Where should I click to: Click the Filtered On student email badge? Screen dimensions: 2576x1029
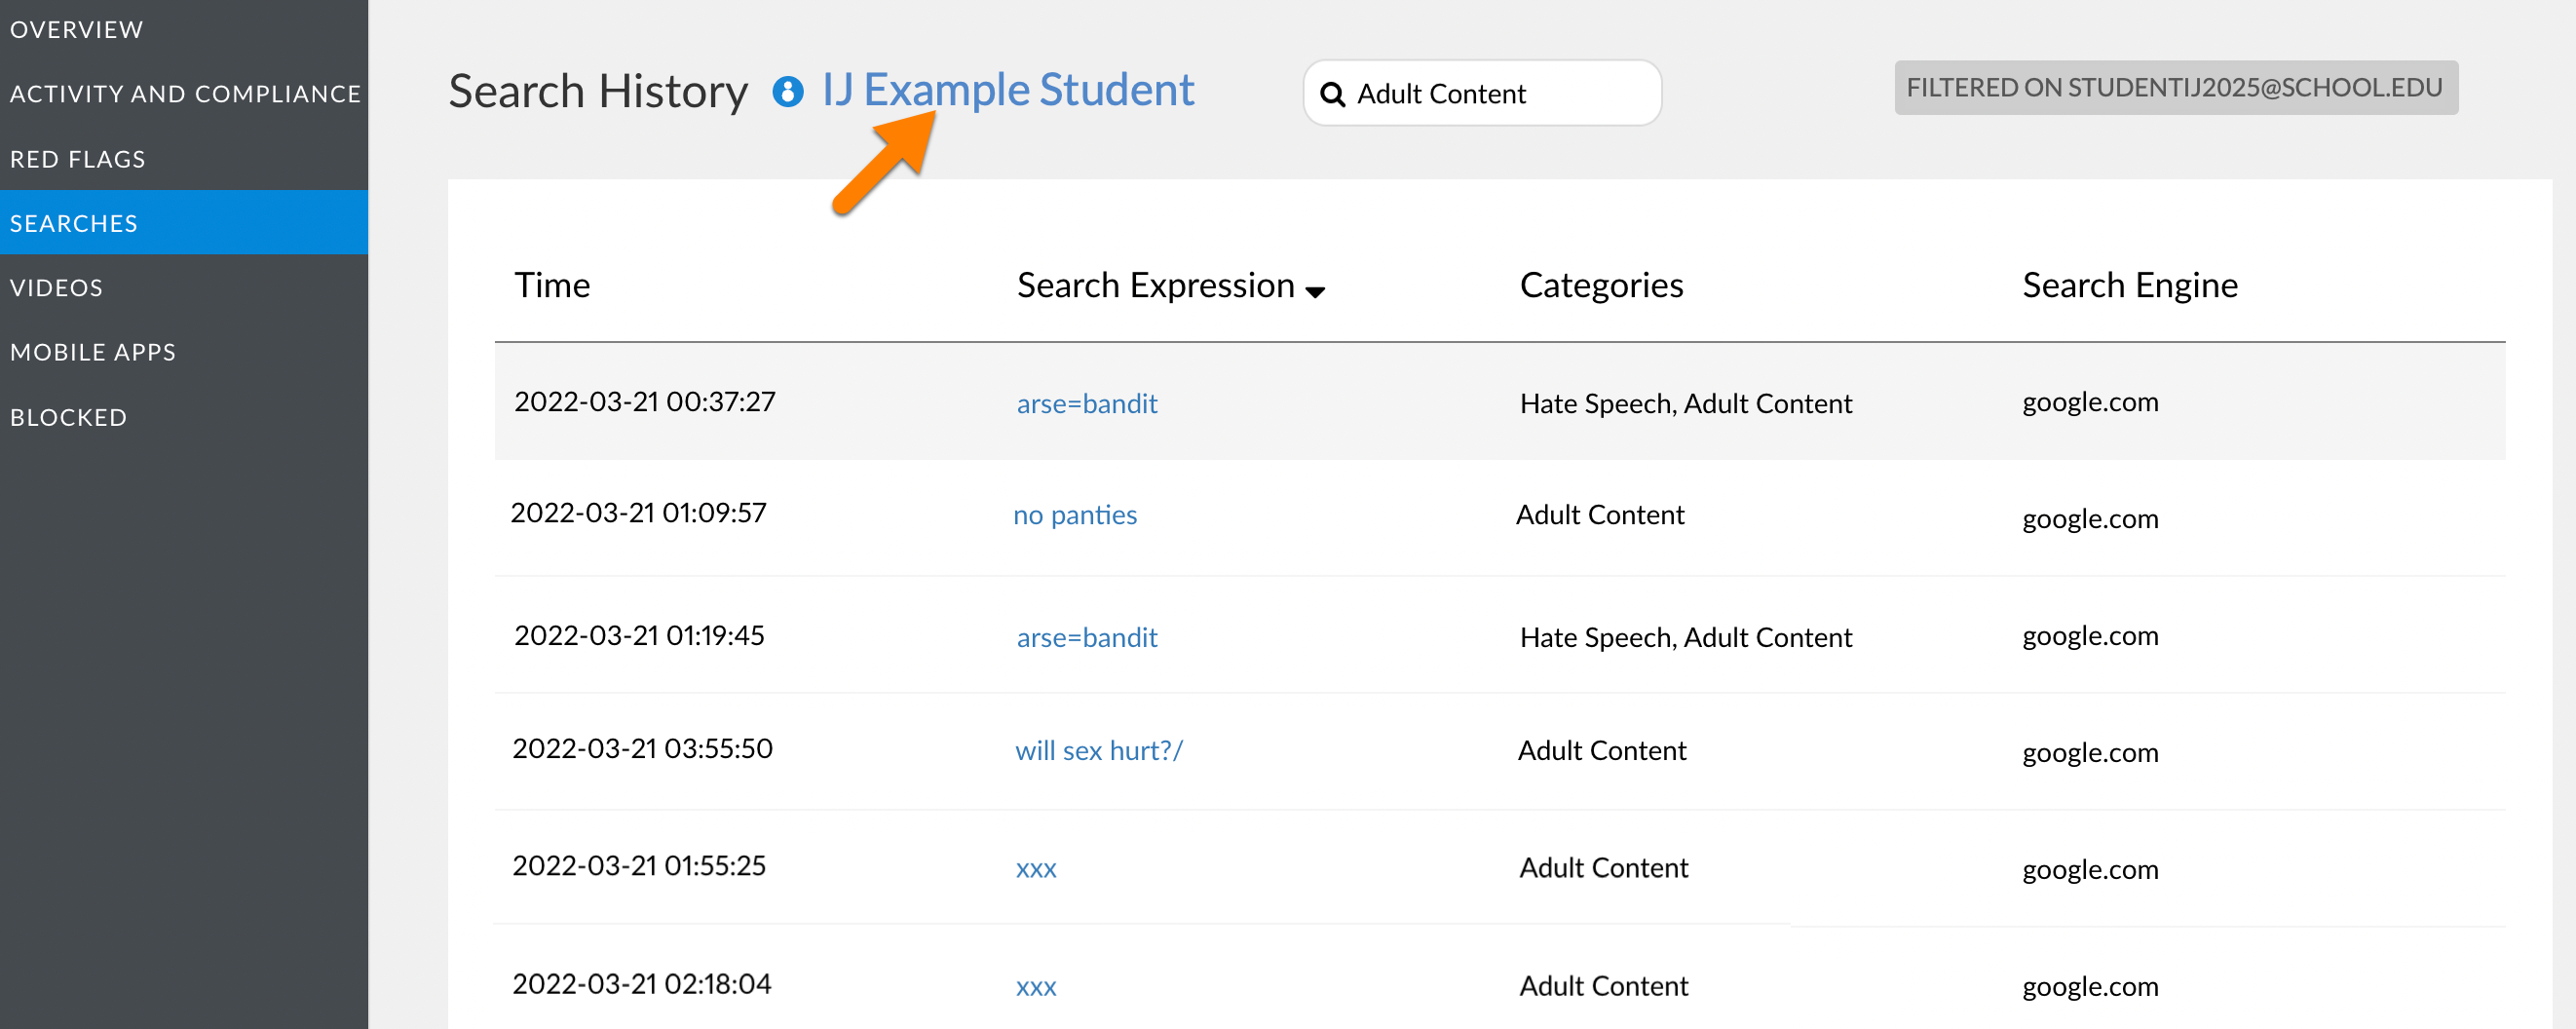[x=2175, y=88]
